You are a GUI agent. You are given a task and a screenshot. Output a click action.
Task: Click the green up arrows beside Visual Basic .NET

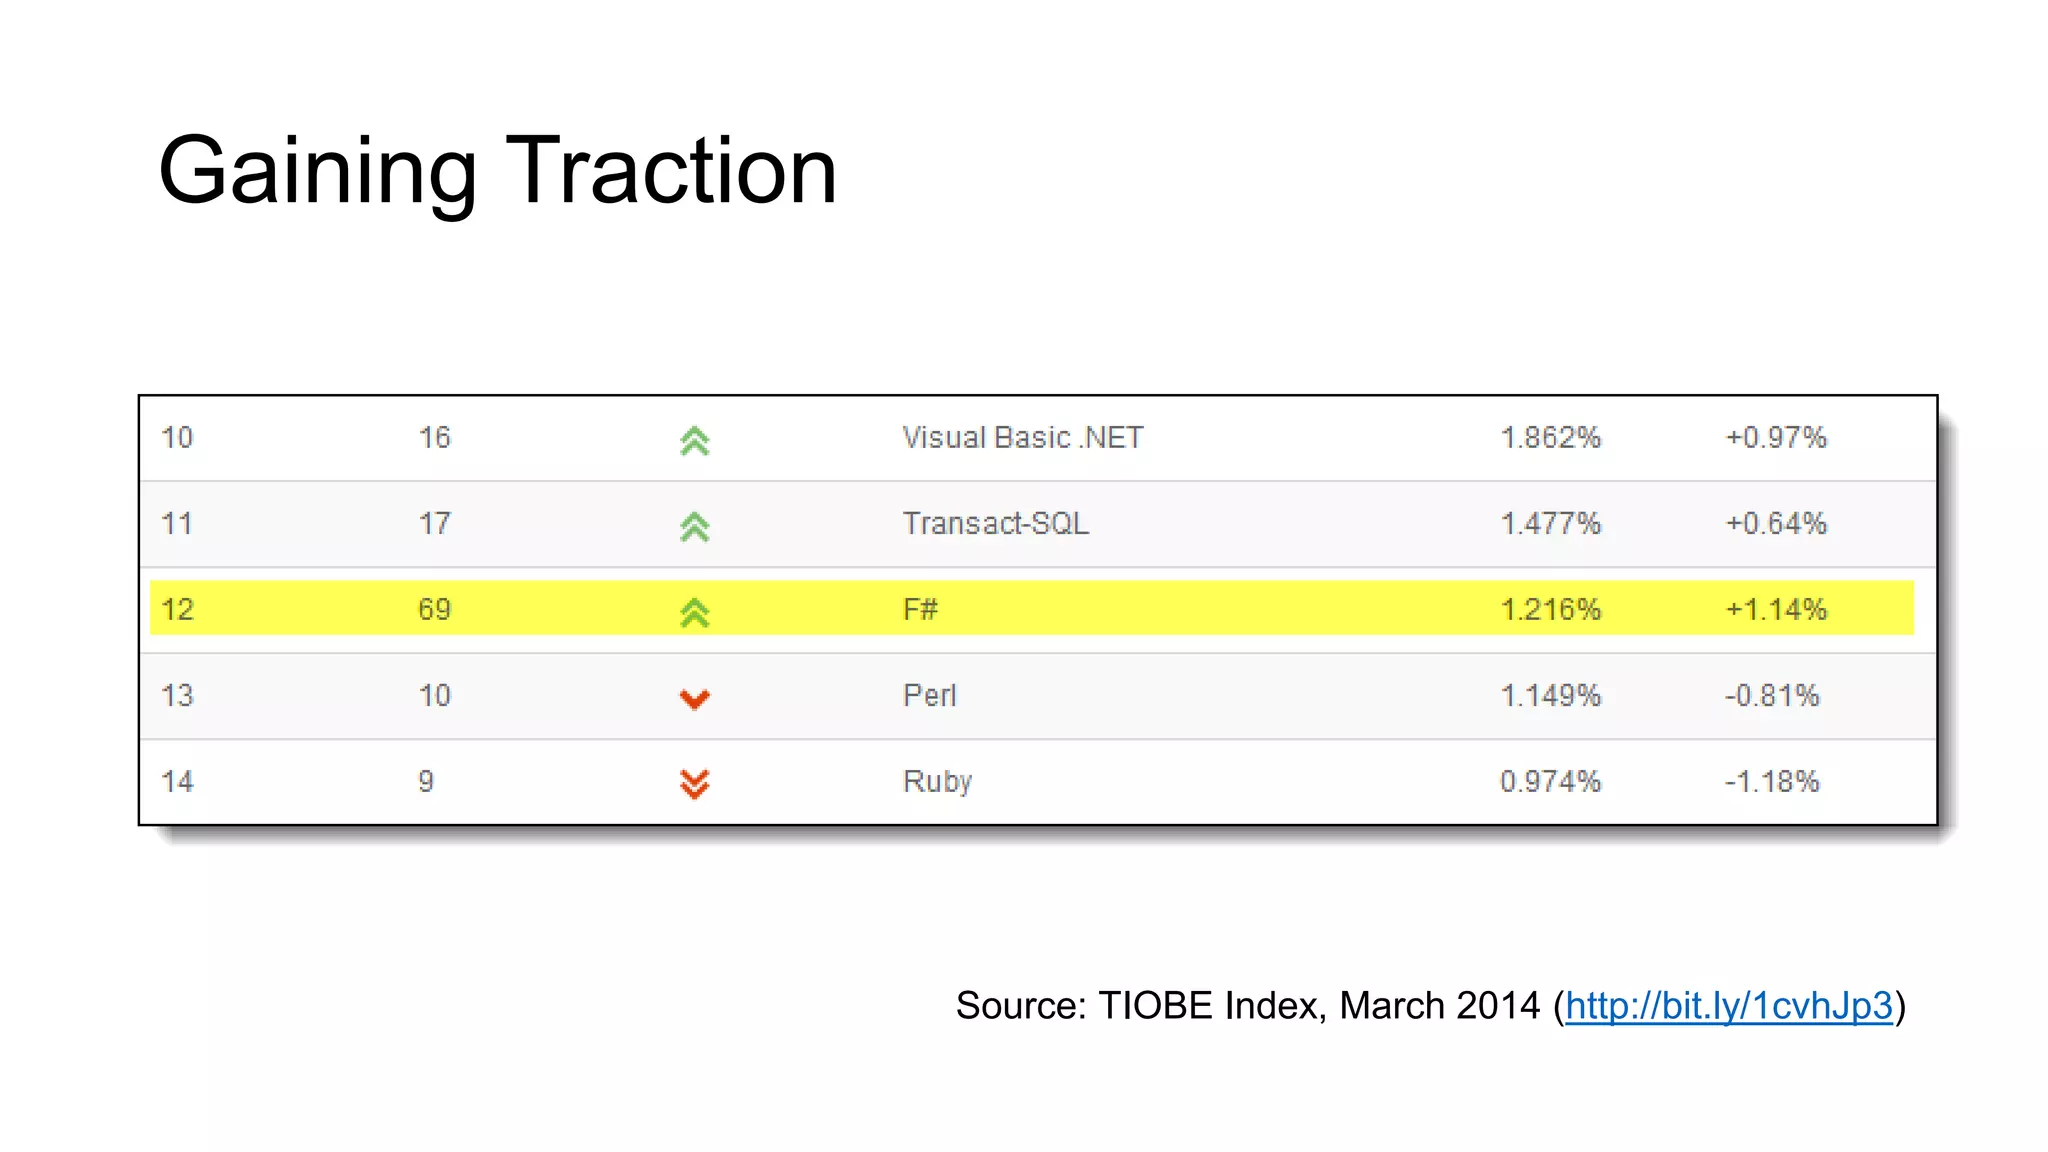click(694, 440)
